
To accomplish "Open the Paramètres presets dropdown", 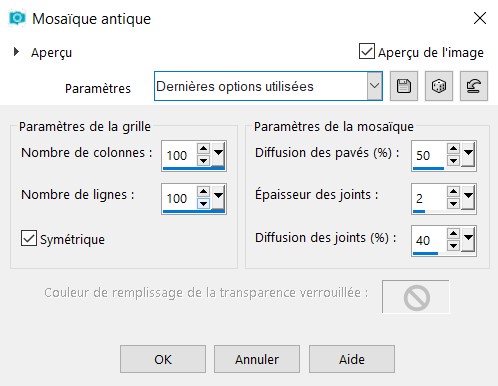I will (x=374, y=86).
